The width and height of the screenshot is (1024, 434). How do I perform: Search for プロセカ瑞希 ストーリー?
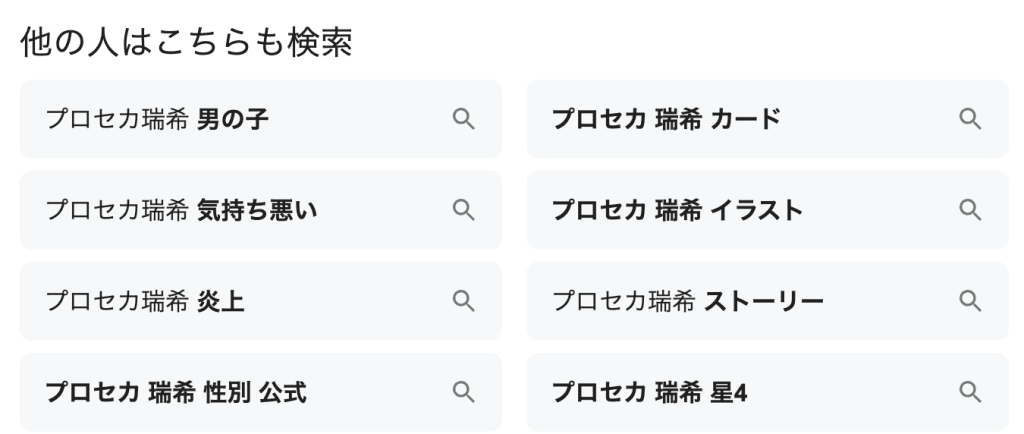767,301
